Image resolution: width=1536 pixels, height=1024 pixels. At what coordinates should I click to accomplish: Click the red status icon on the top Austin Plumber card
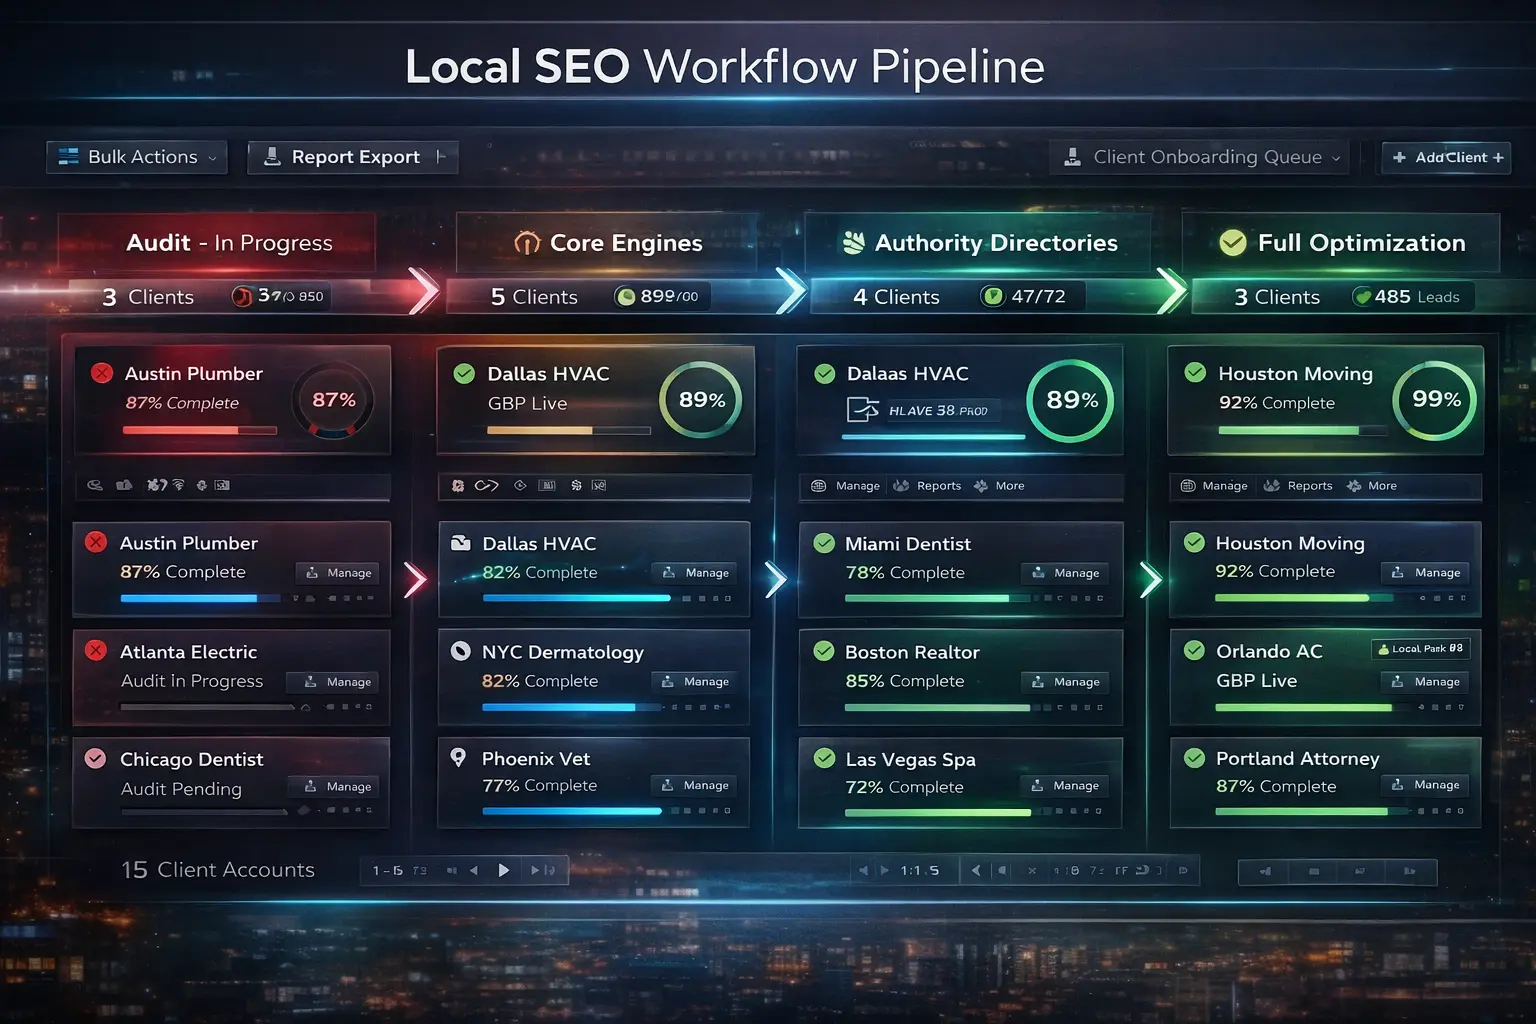(102, 373)
